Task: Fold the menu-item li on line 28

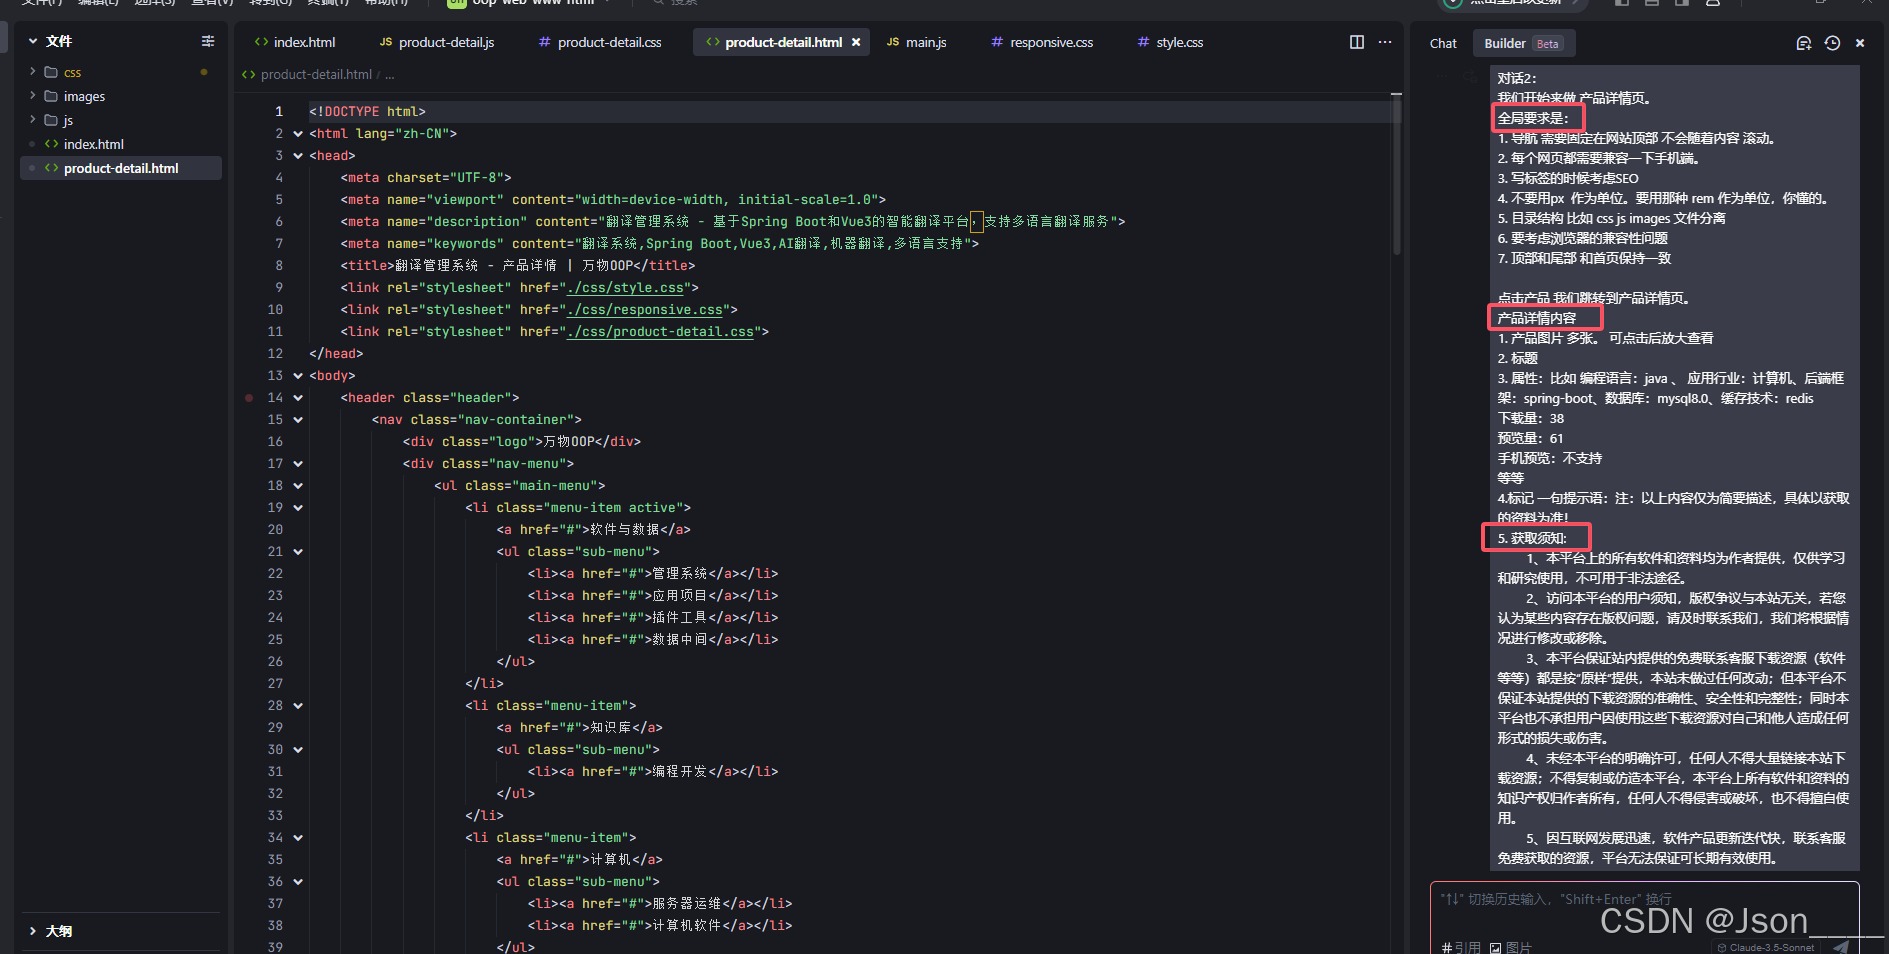Action: [x=298, y=706]
